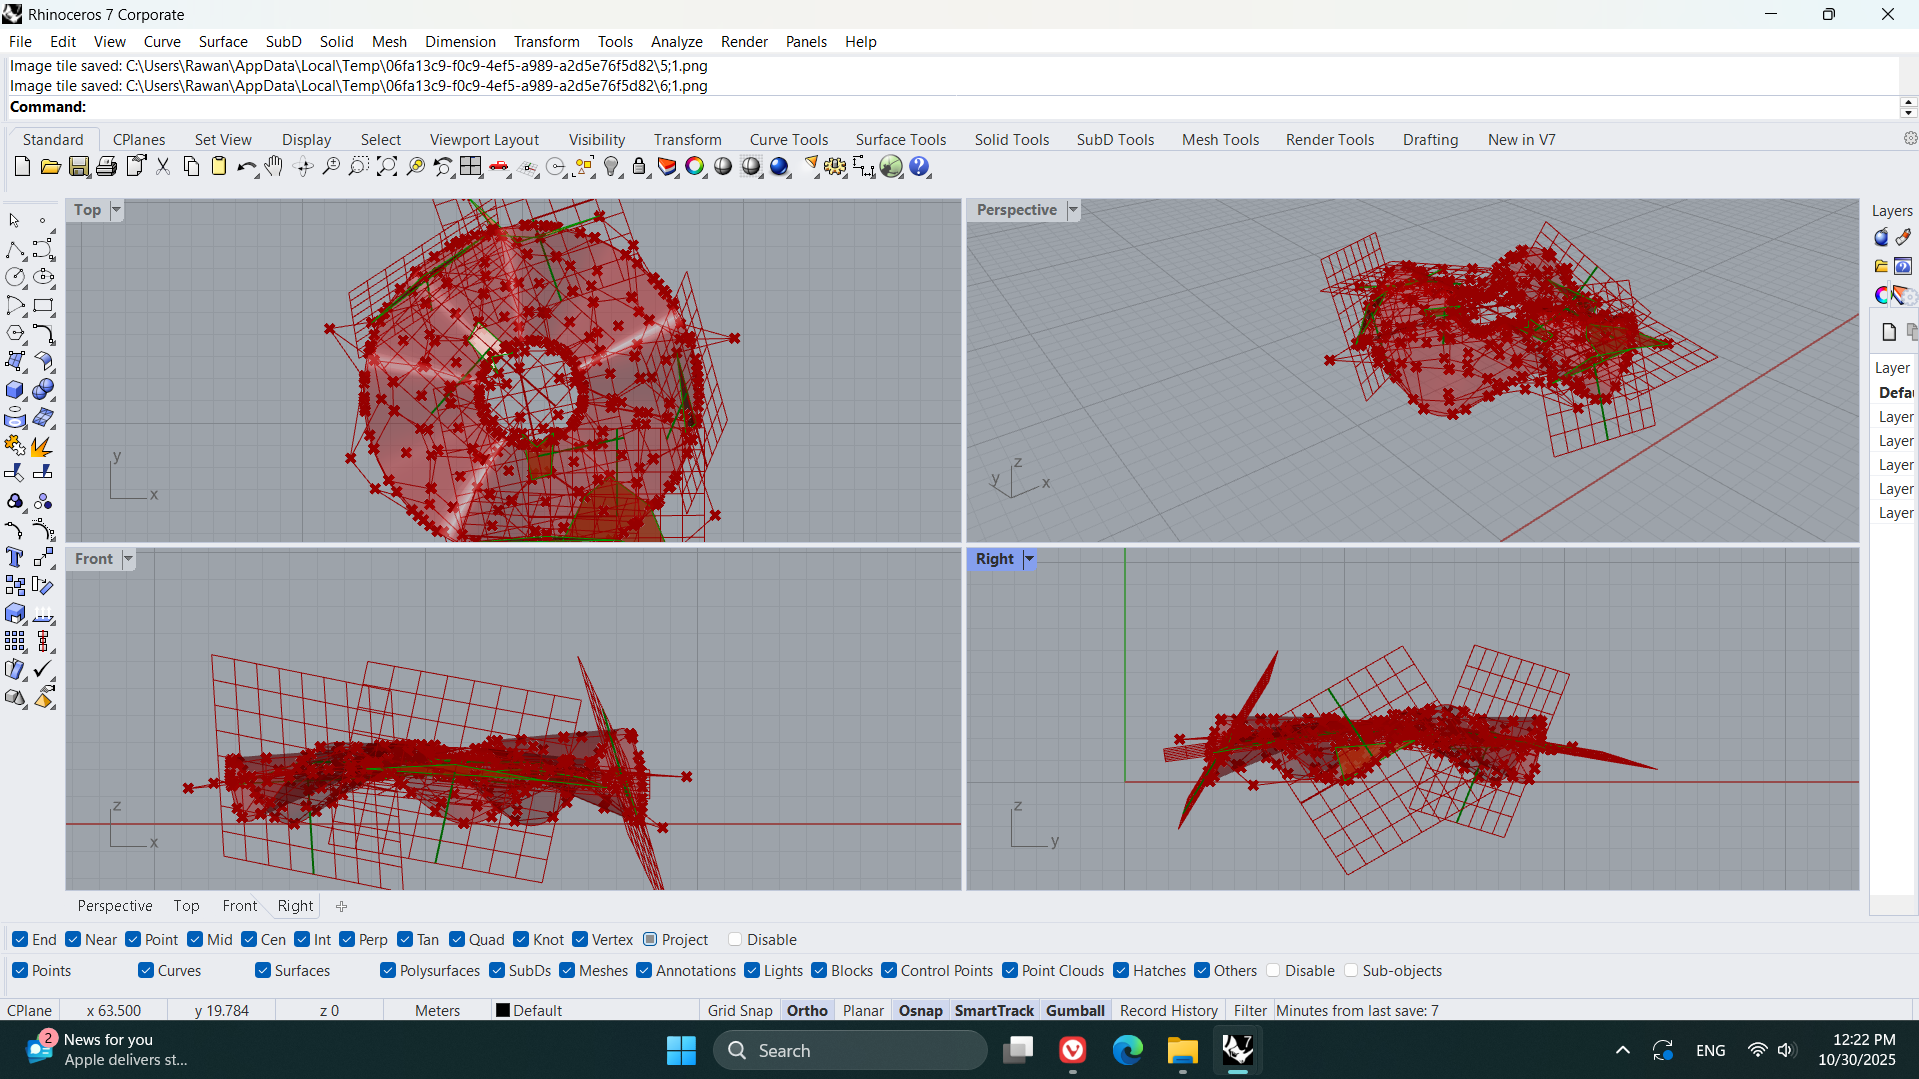Switch to the Surface Tools toolbar tab
Screen dimensions: 1919x1079
coord(900,140)
